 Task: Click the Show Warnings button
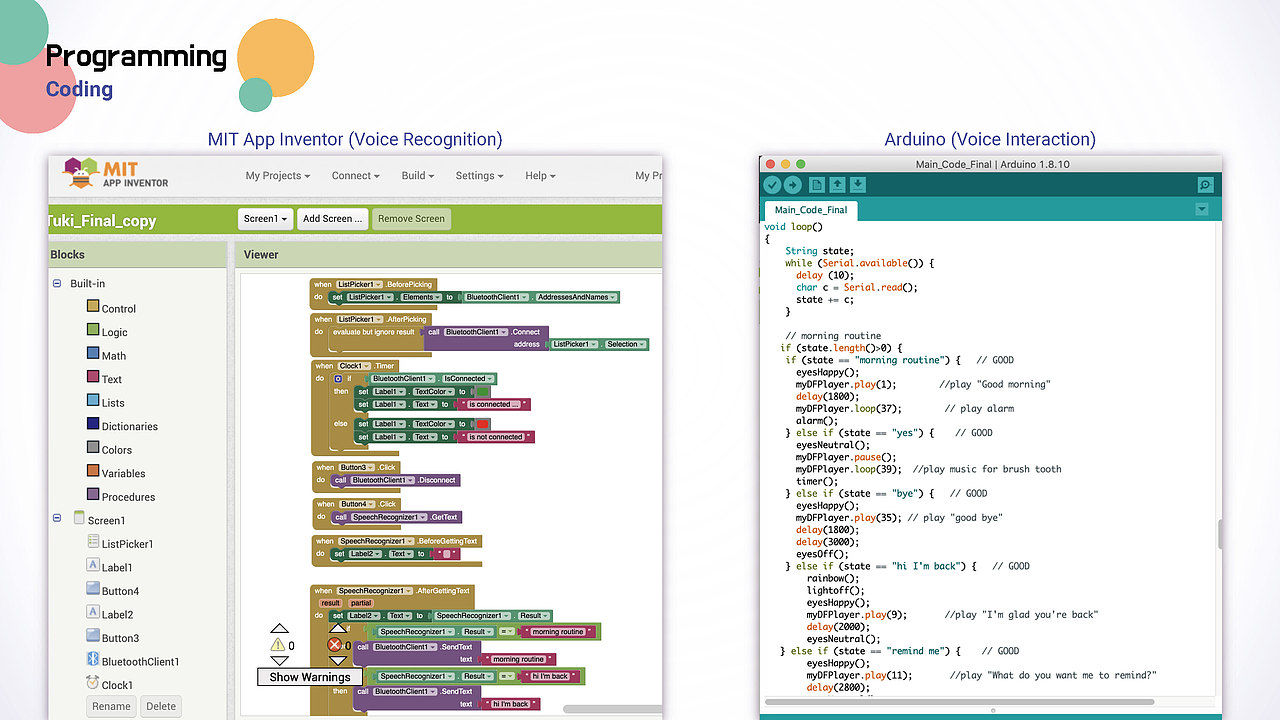click(310, 677)
